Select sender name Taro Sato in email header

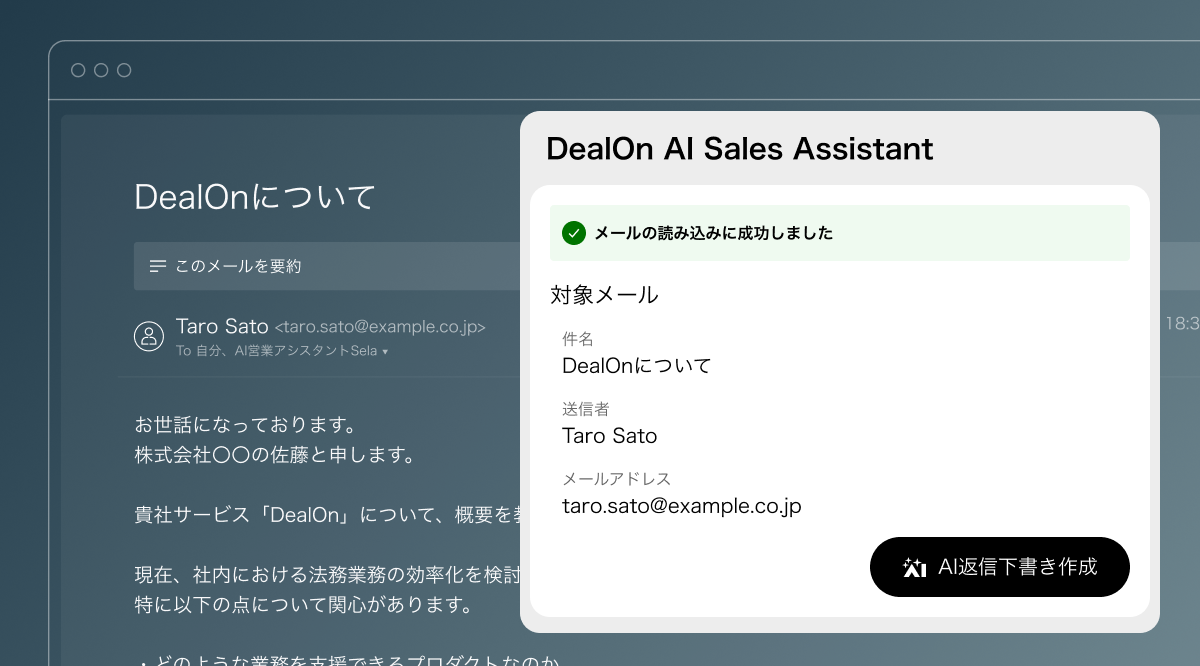(x=222, y=326)
